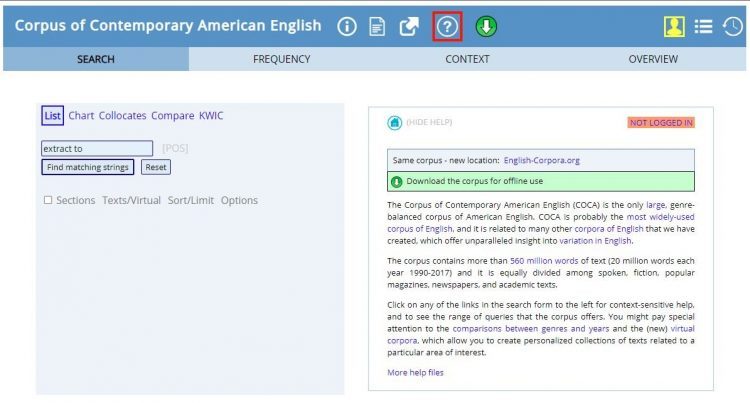The width and height of the screenshot is (750, 403).
Task: Toggle the Sections checkbox
Action: (x=48, y=200)
